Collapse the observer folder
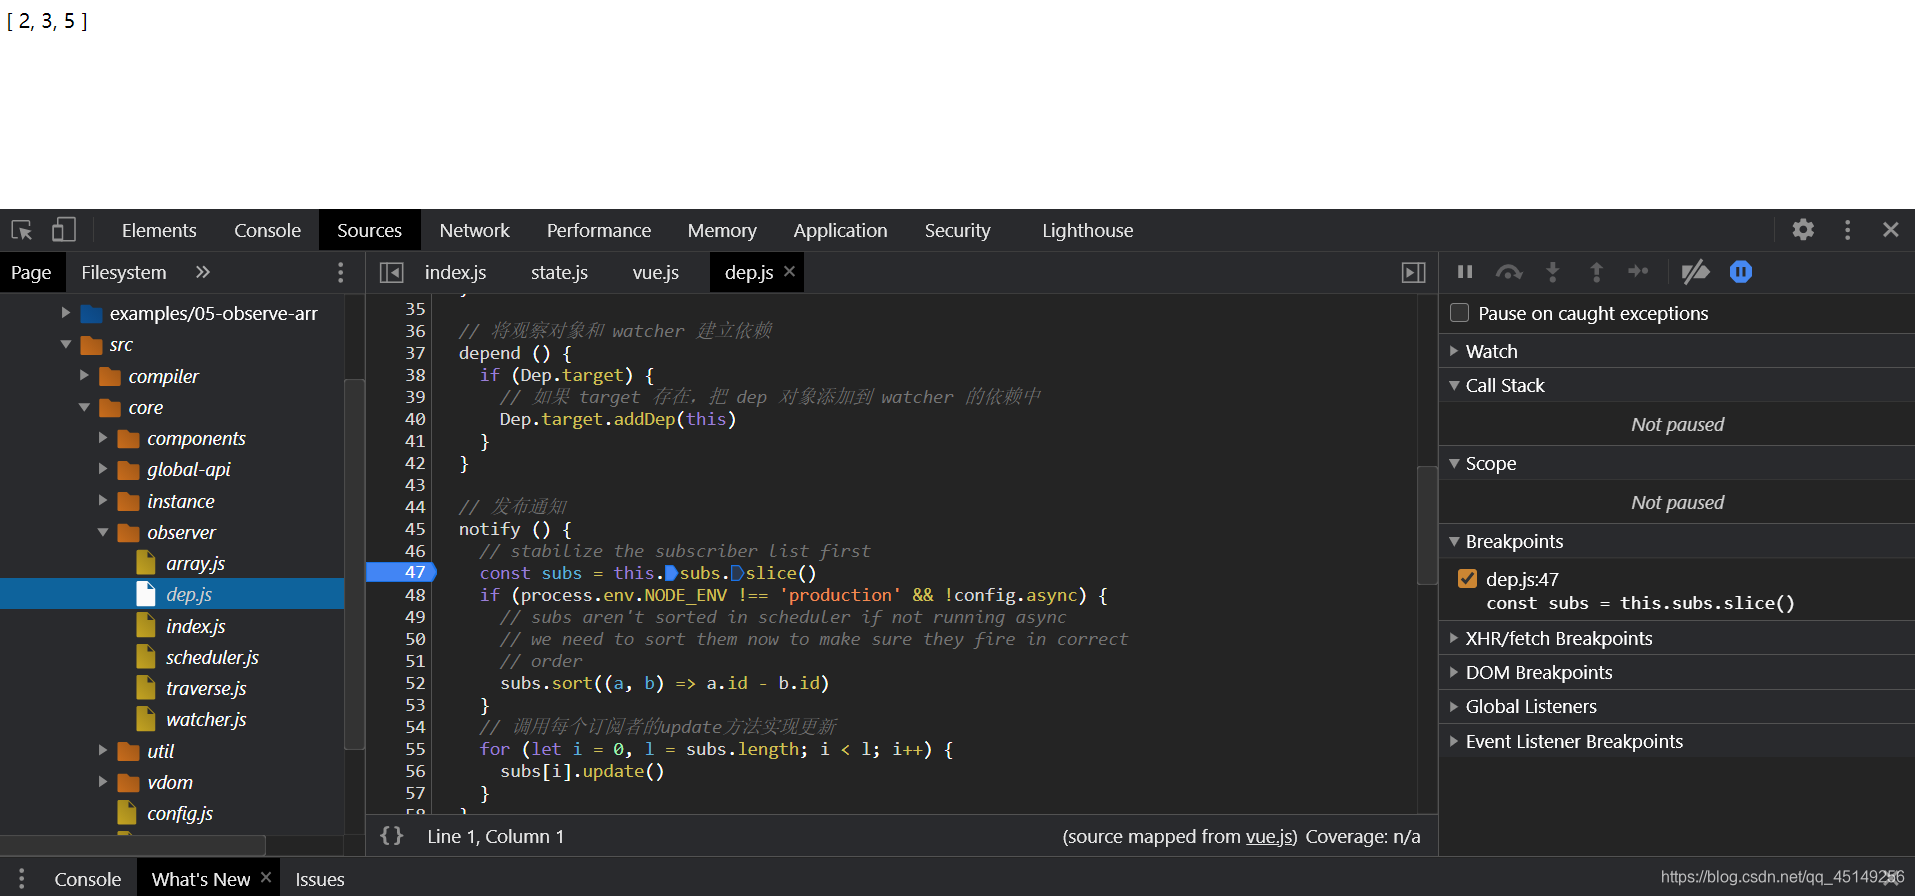Screen dimensions: 1915x896 click(103, 532)
